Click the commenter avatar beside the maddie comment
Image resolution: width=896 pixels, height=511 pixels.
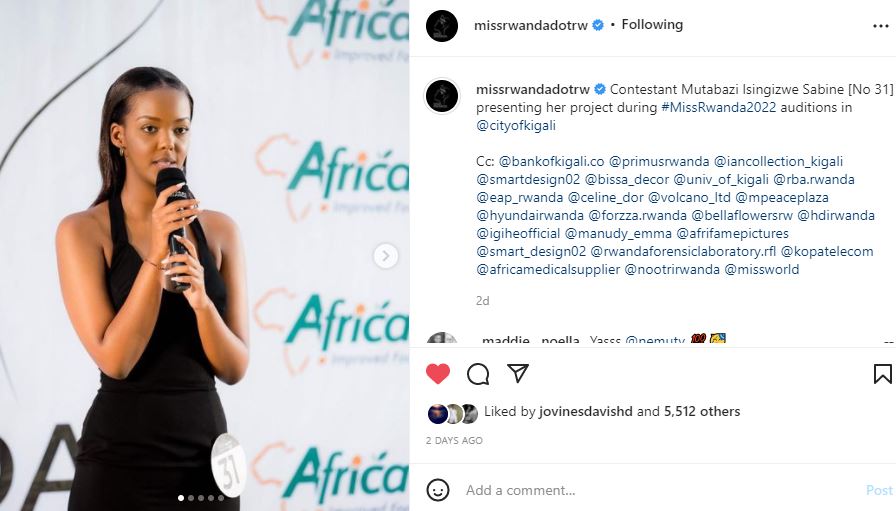tap(442, 340)
